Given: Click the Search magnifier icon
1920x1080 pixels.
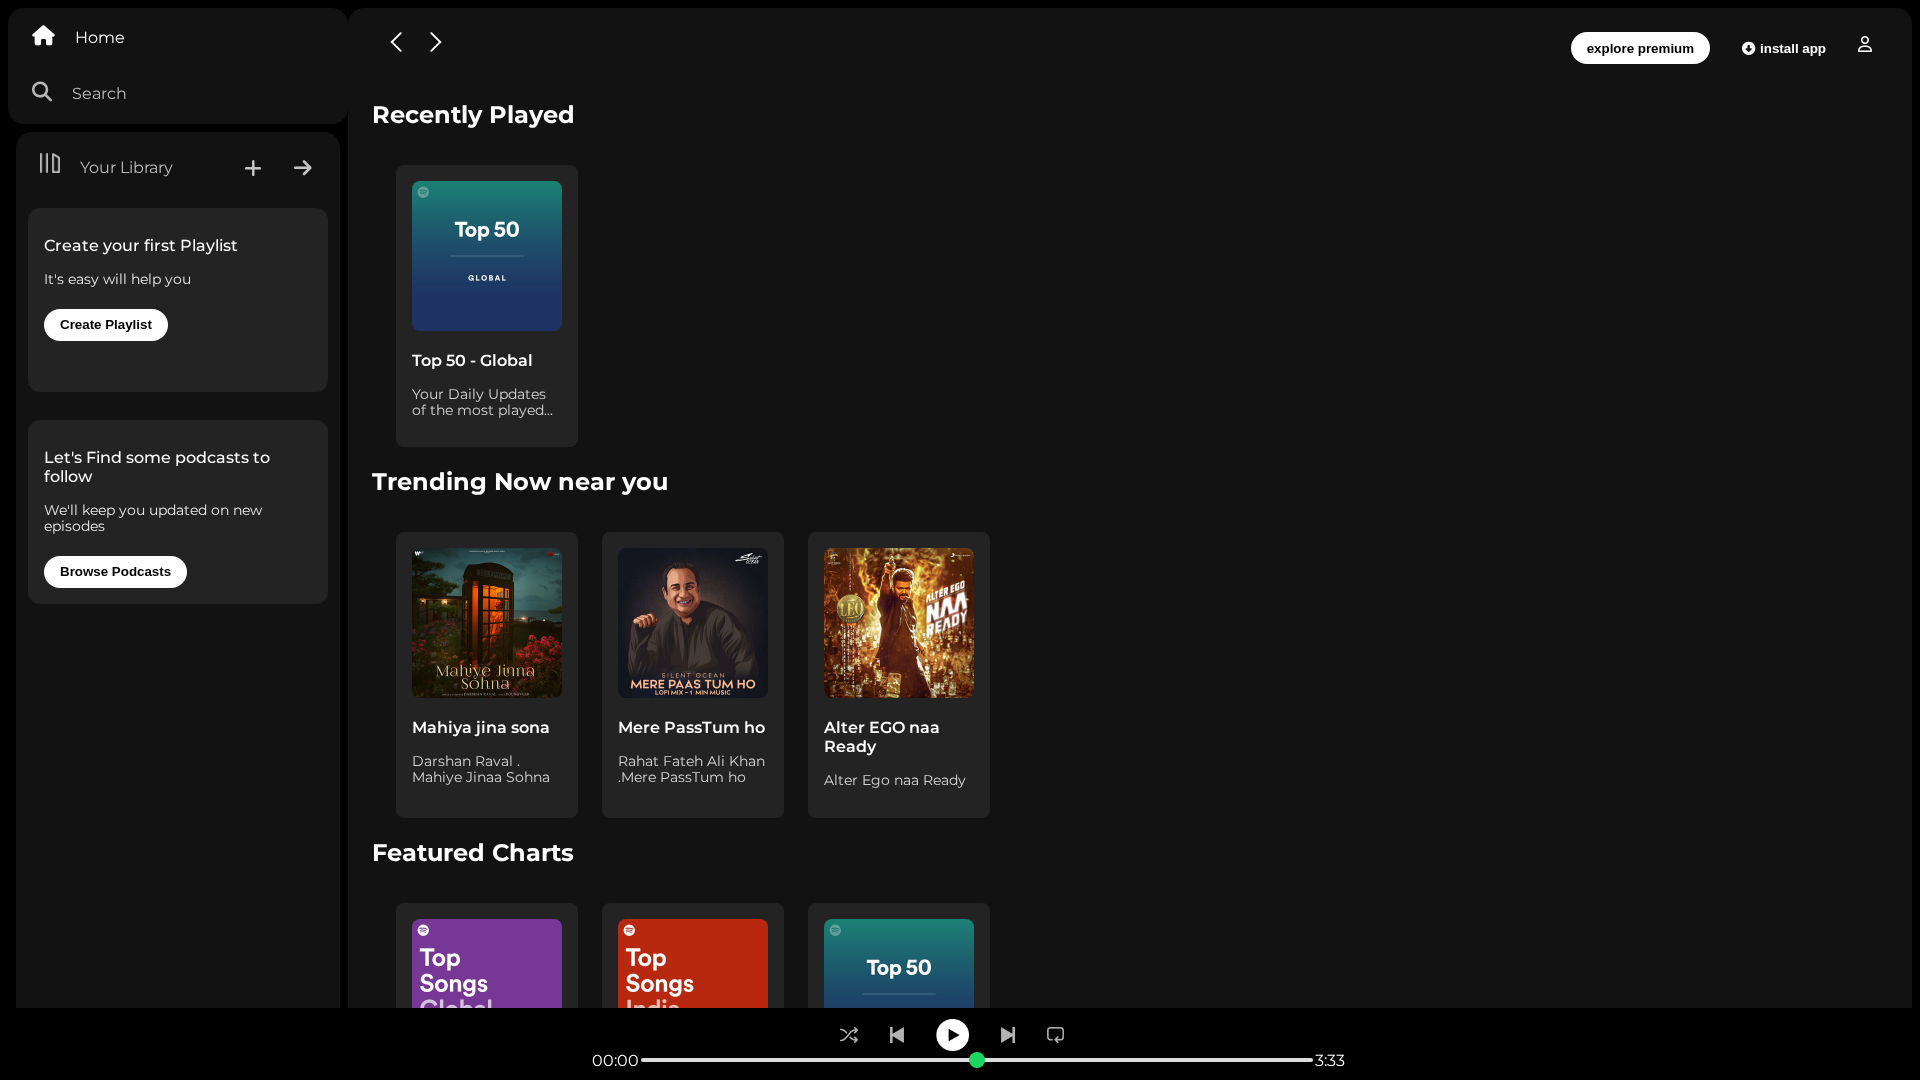Looking at the screenshot, I should [42, 92].
